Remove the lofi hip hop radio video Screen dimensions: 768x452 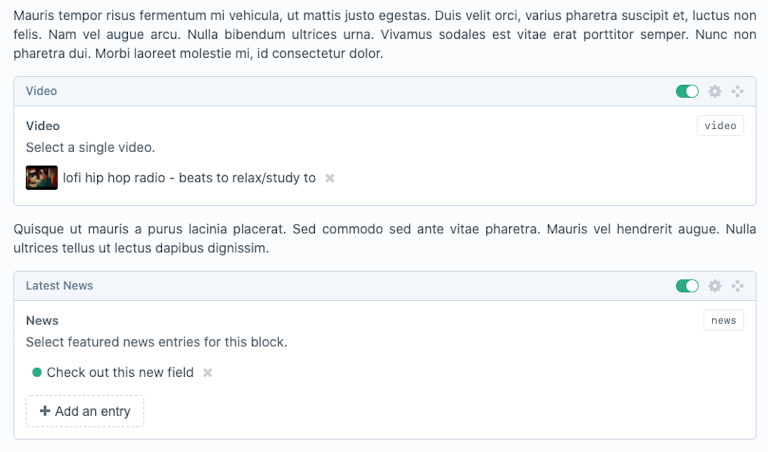pyautogui.click(x=330, y=178)
